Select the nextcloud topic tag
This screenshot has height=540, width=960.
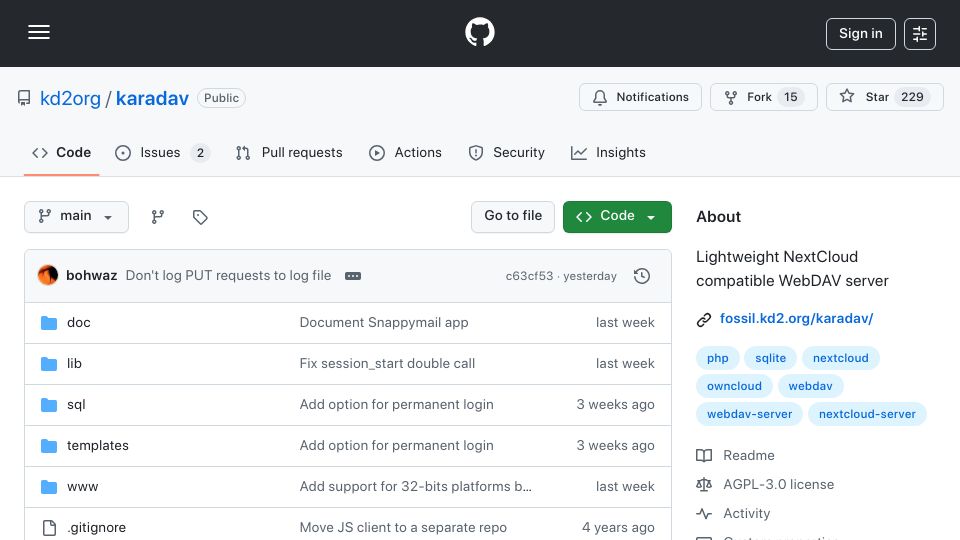pyautogui.click(x=841, y=358)
